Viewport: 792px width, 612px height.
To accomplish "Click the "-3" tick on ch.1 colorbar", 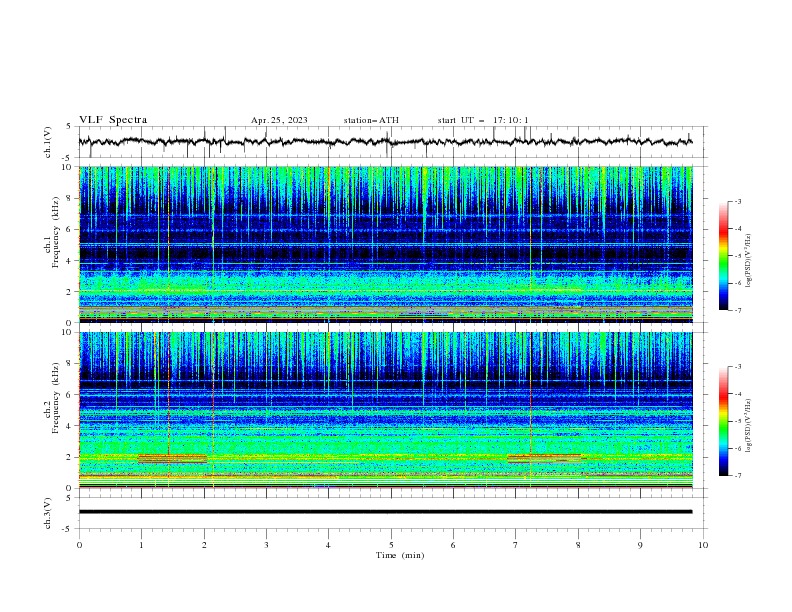I will pyautogui.click(x=737, y=201).
